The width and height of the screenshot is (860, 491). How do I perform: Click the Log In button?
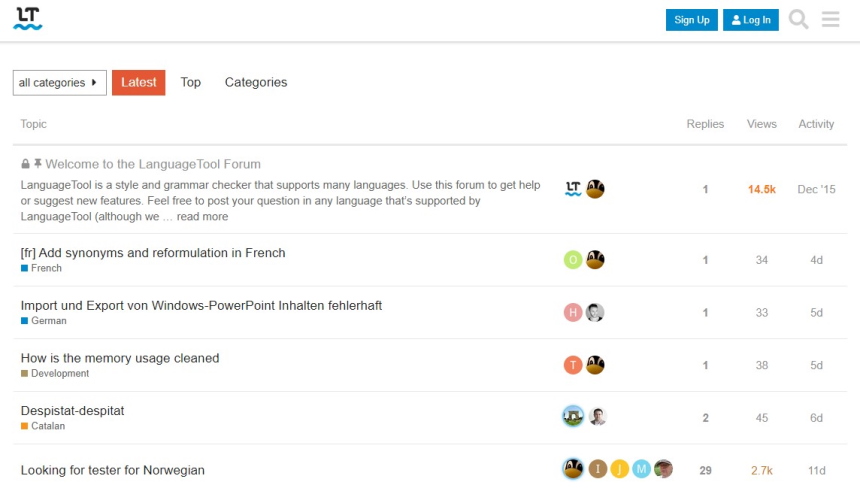(x=750, y=20)
